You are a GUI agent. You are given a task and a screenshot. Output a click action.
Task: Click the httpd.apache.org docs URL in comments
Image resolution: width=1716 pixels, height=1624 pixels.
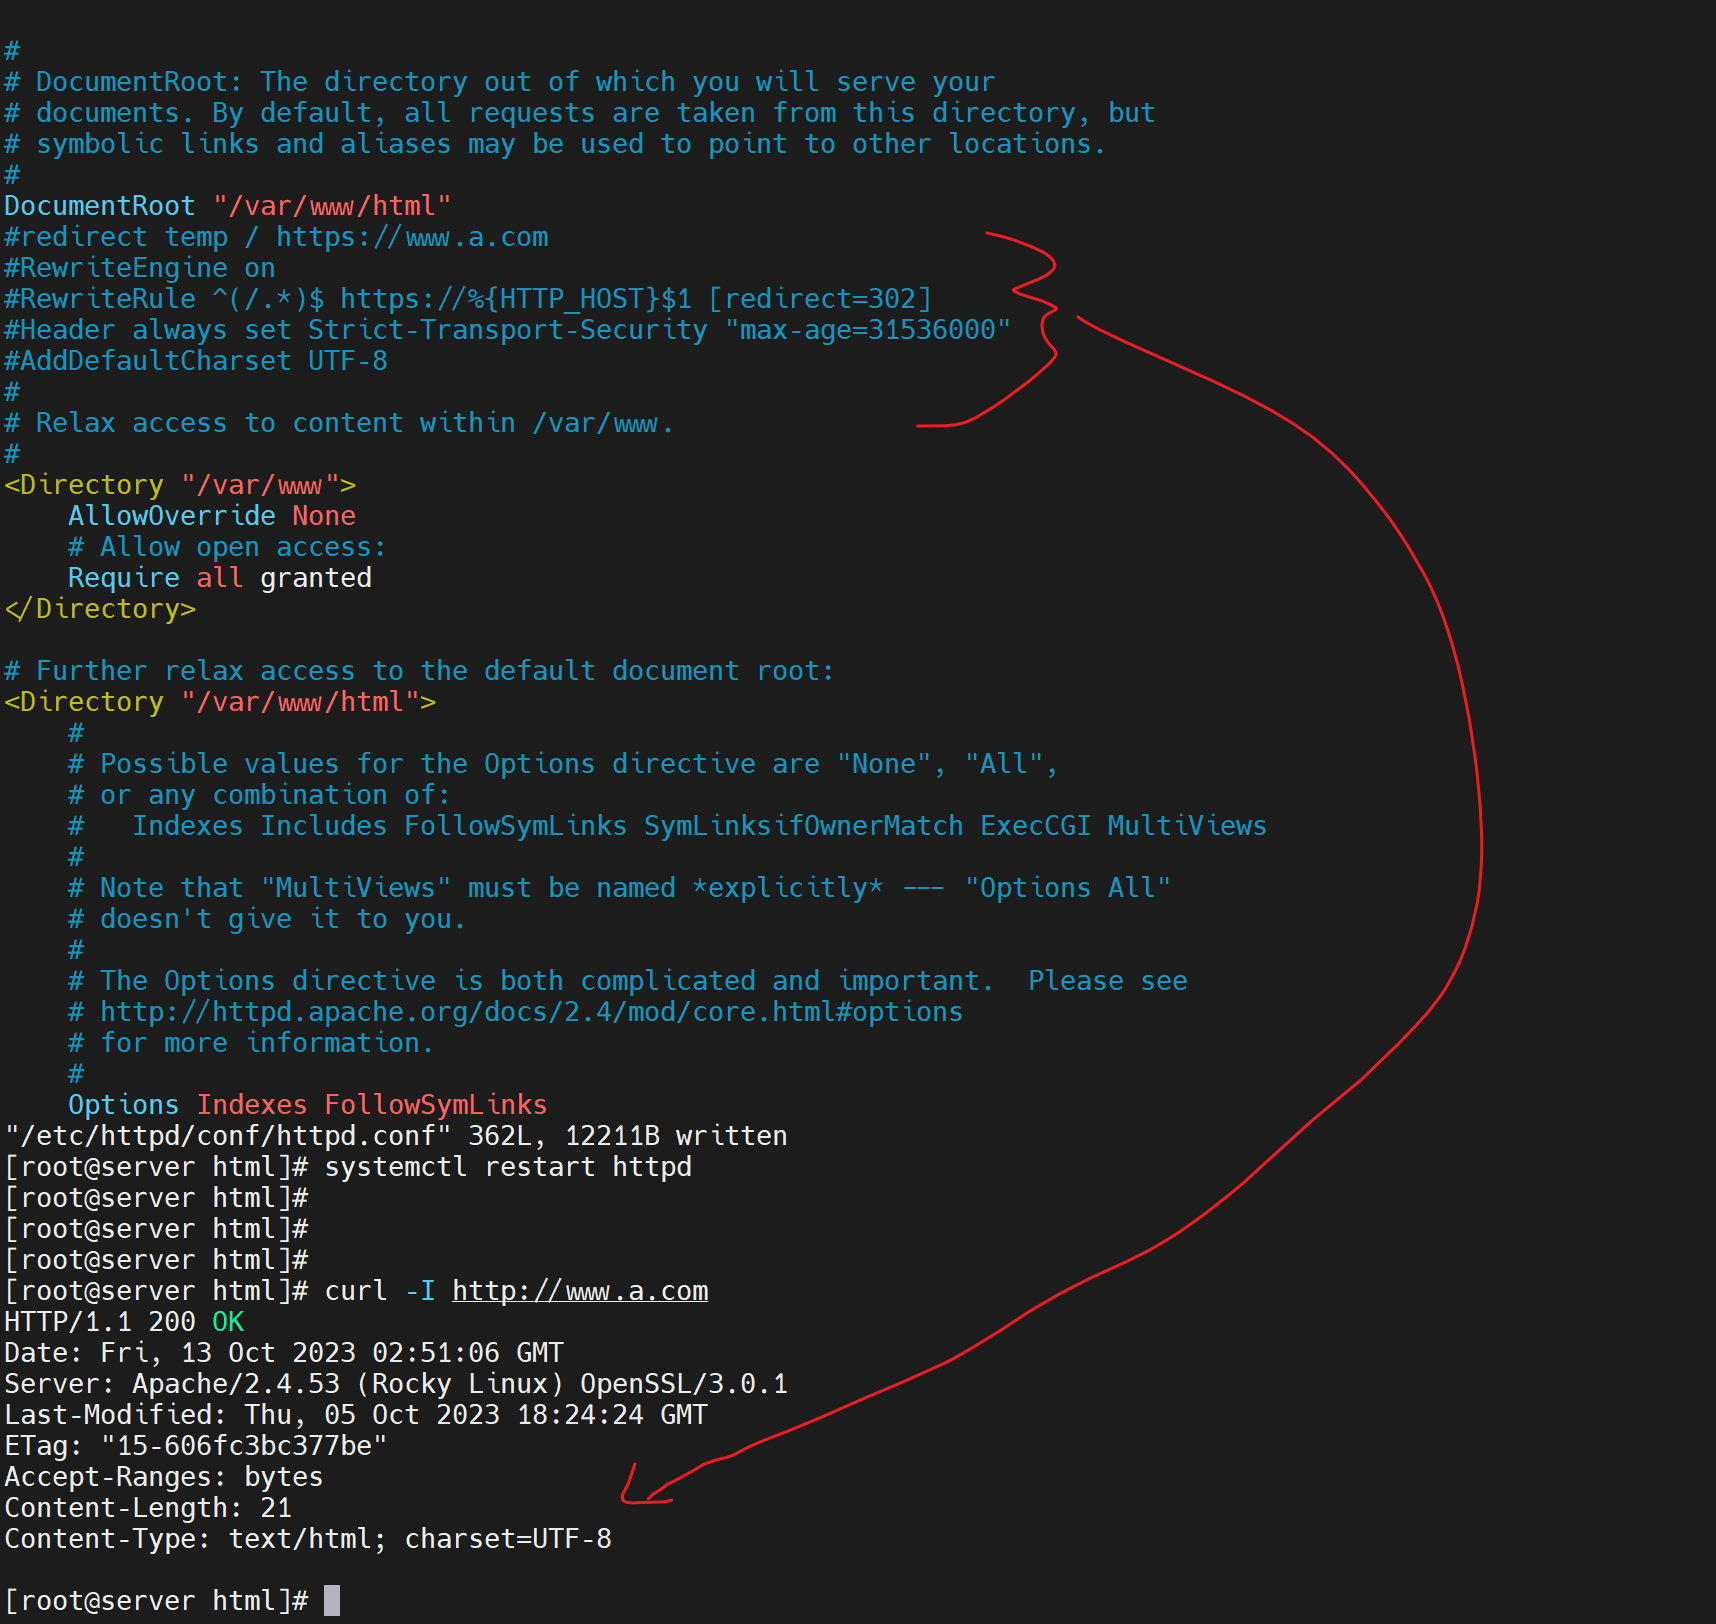click(530, 1012)
